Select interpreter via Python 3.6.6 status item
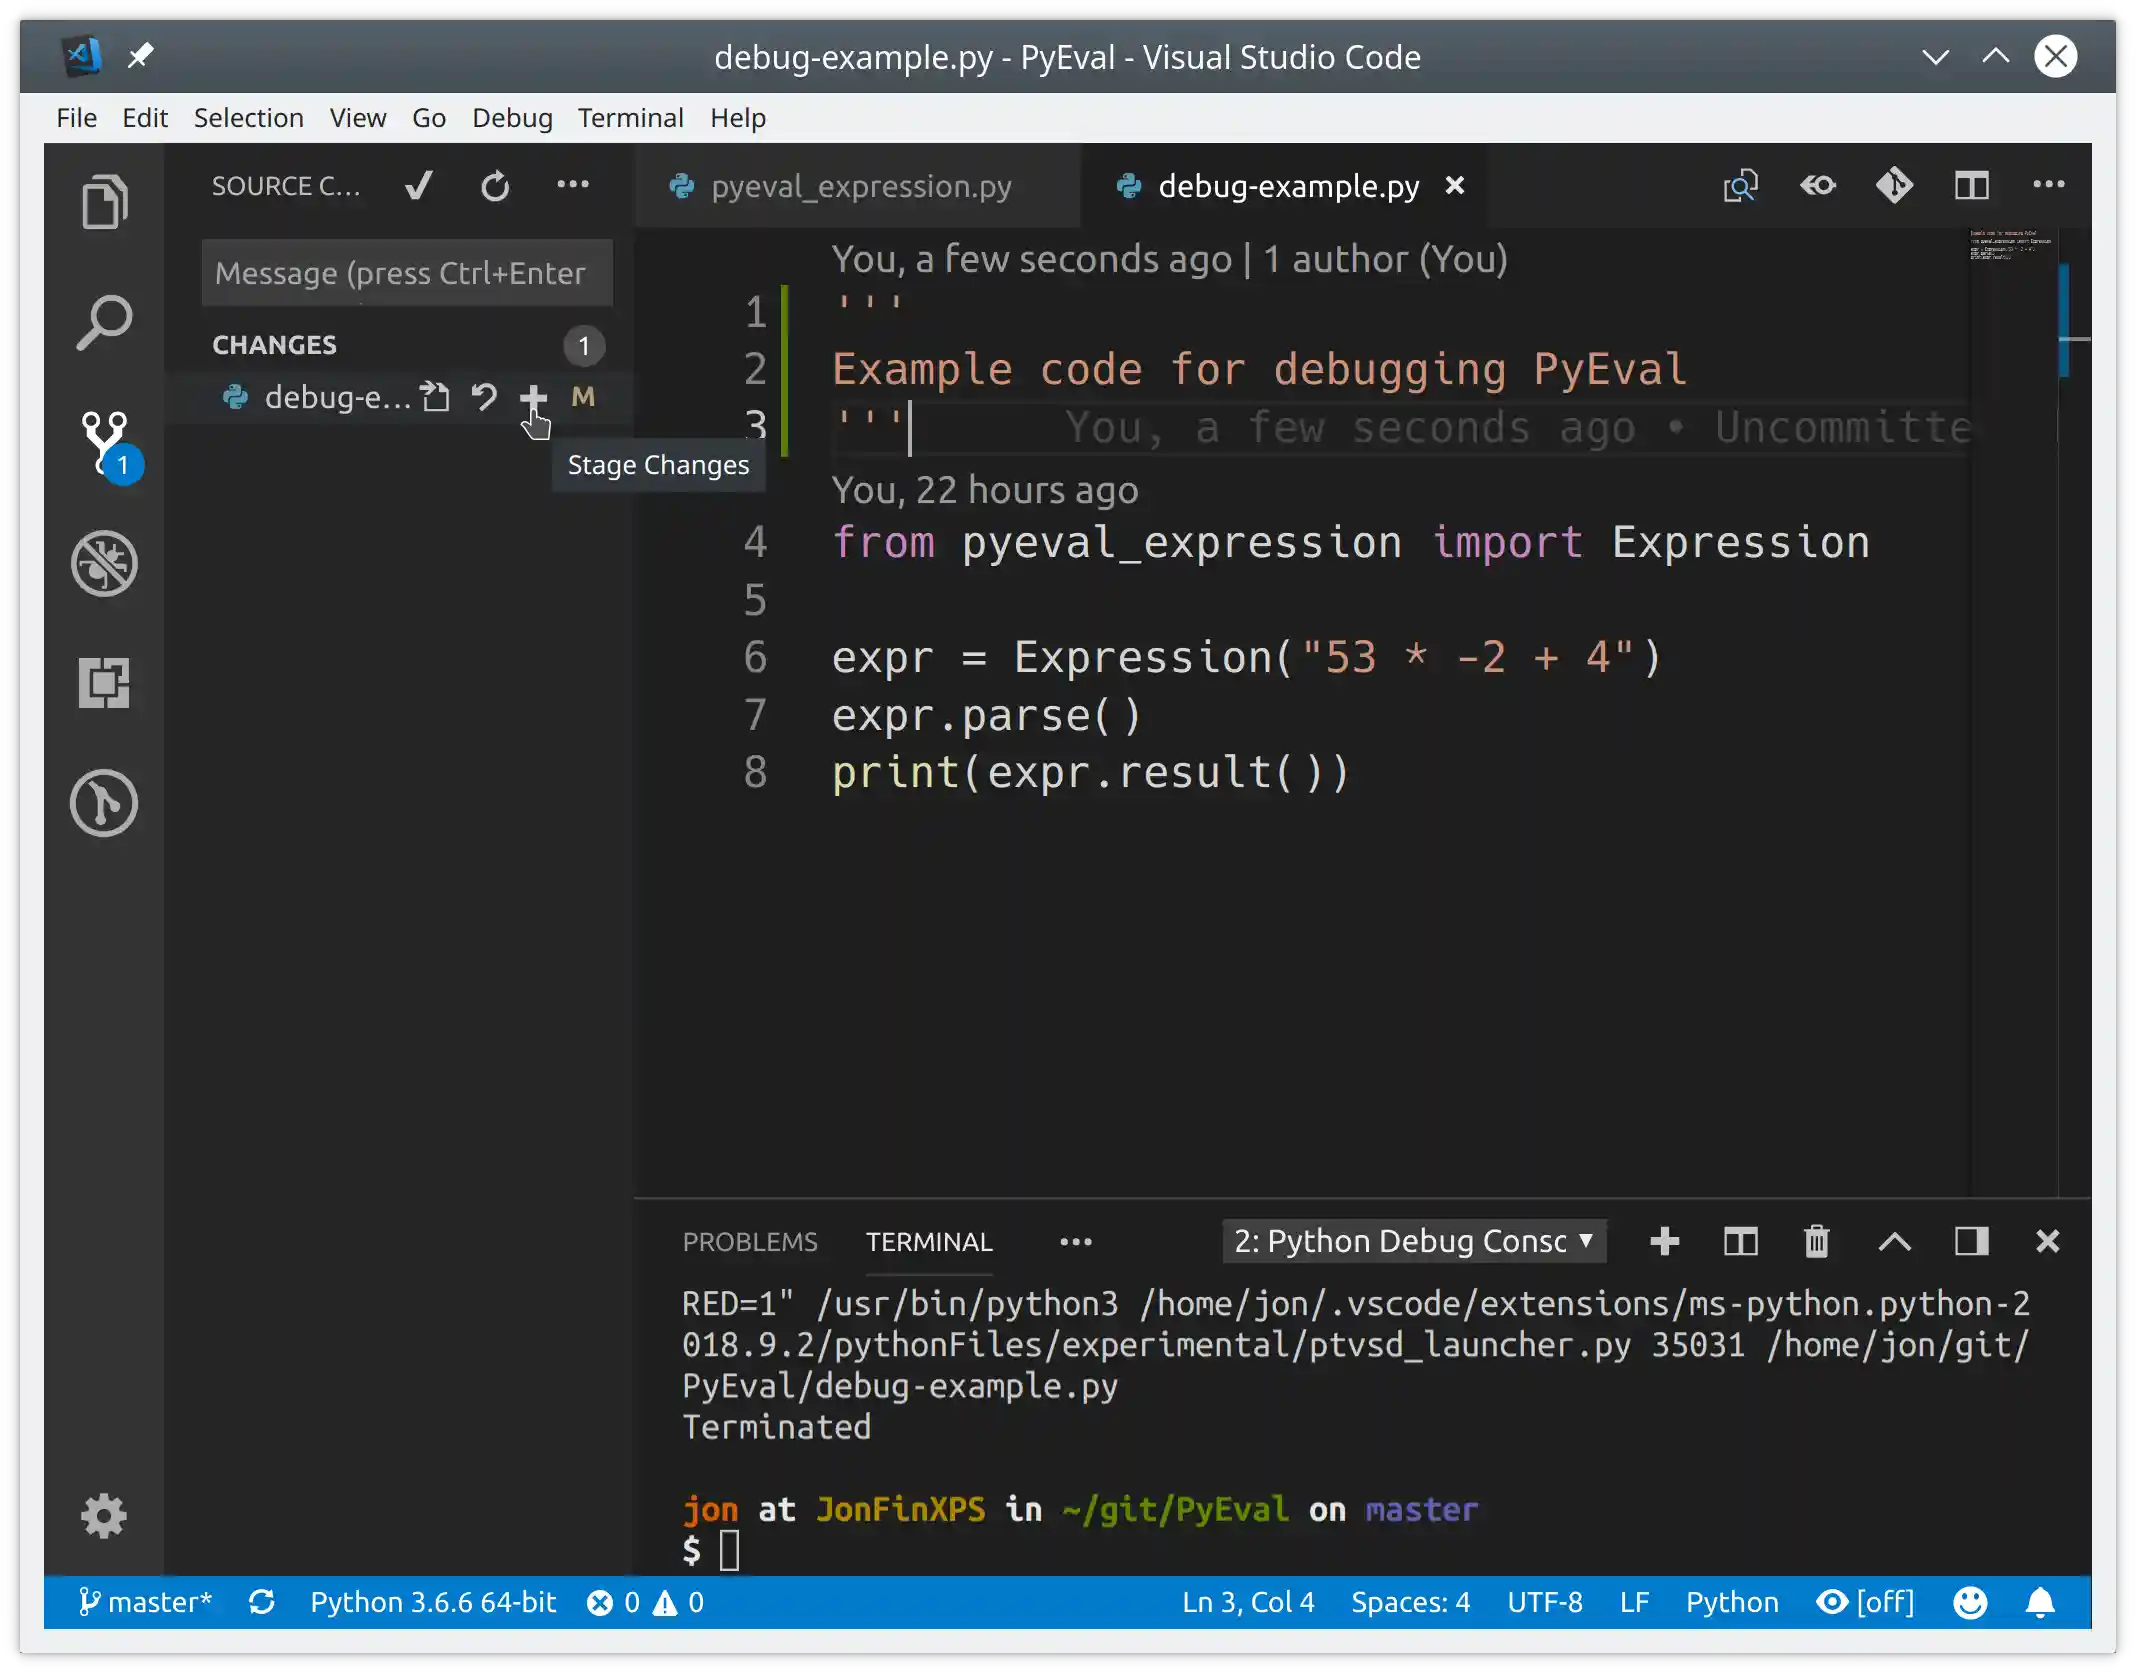2136x1673 pixels. point(432,1601)
